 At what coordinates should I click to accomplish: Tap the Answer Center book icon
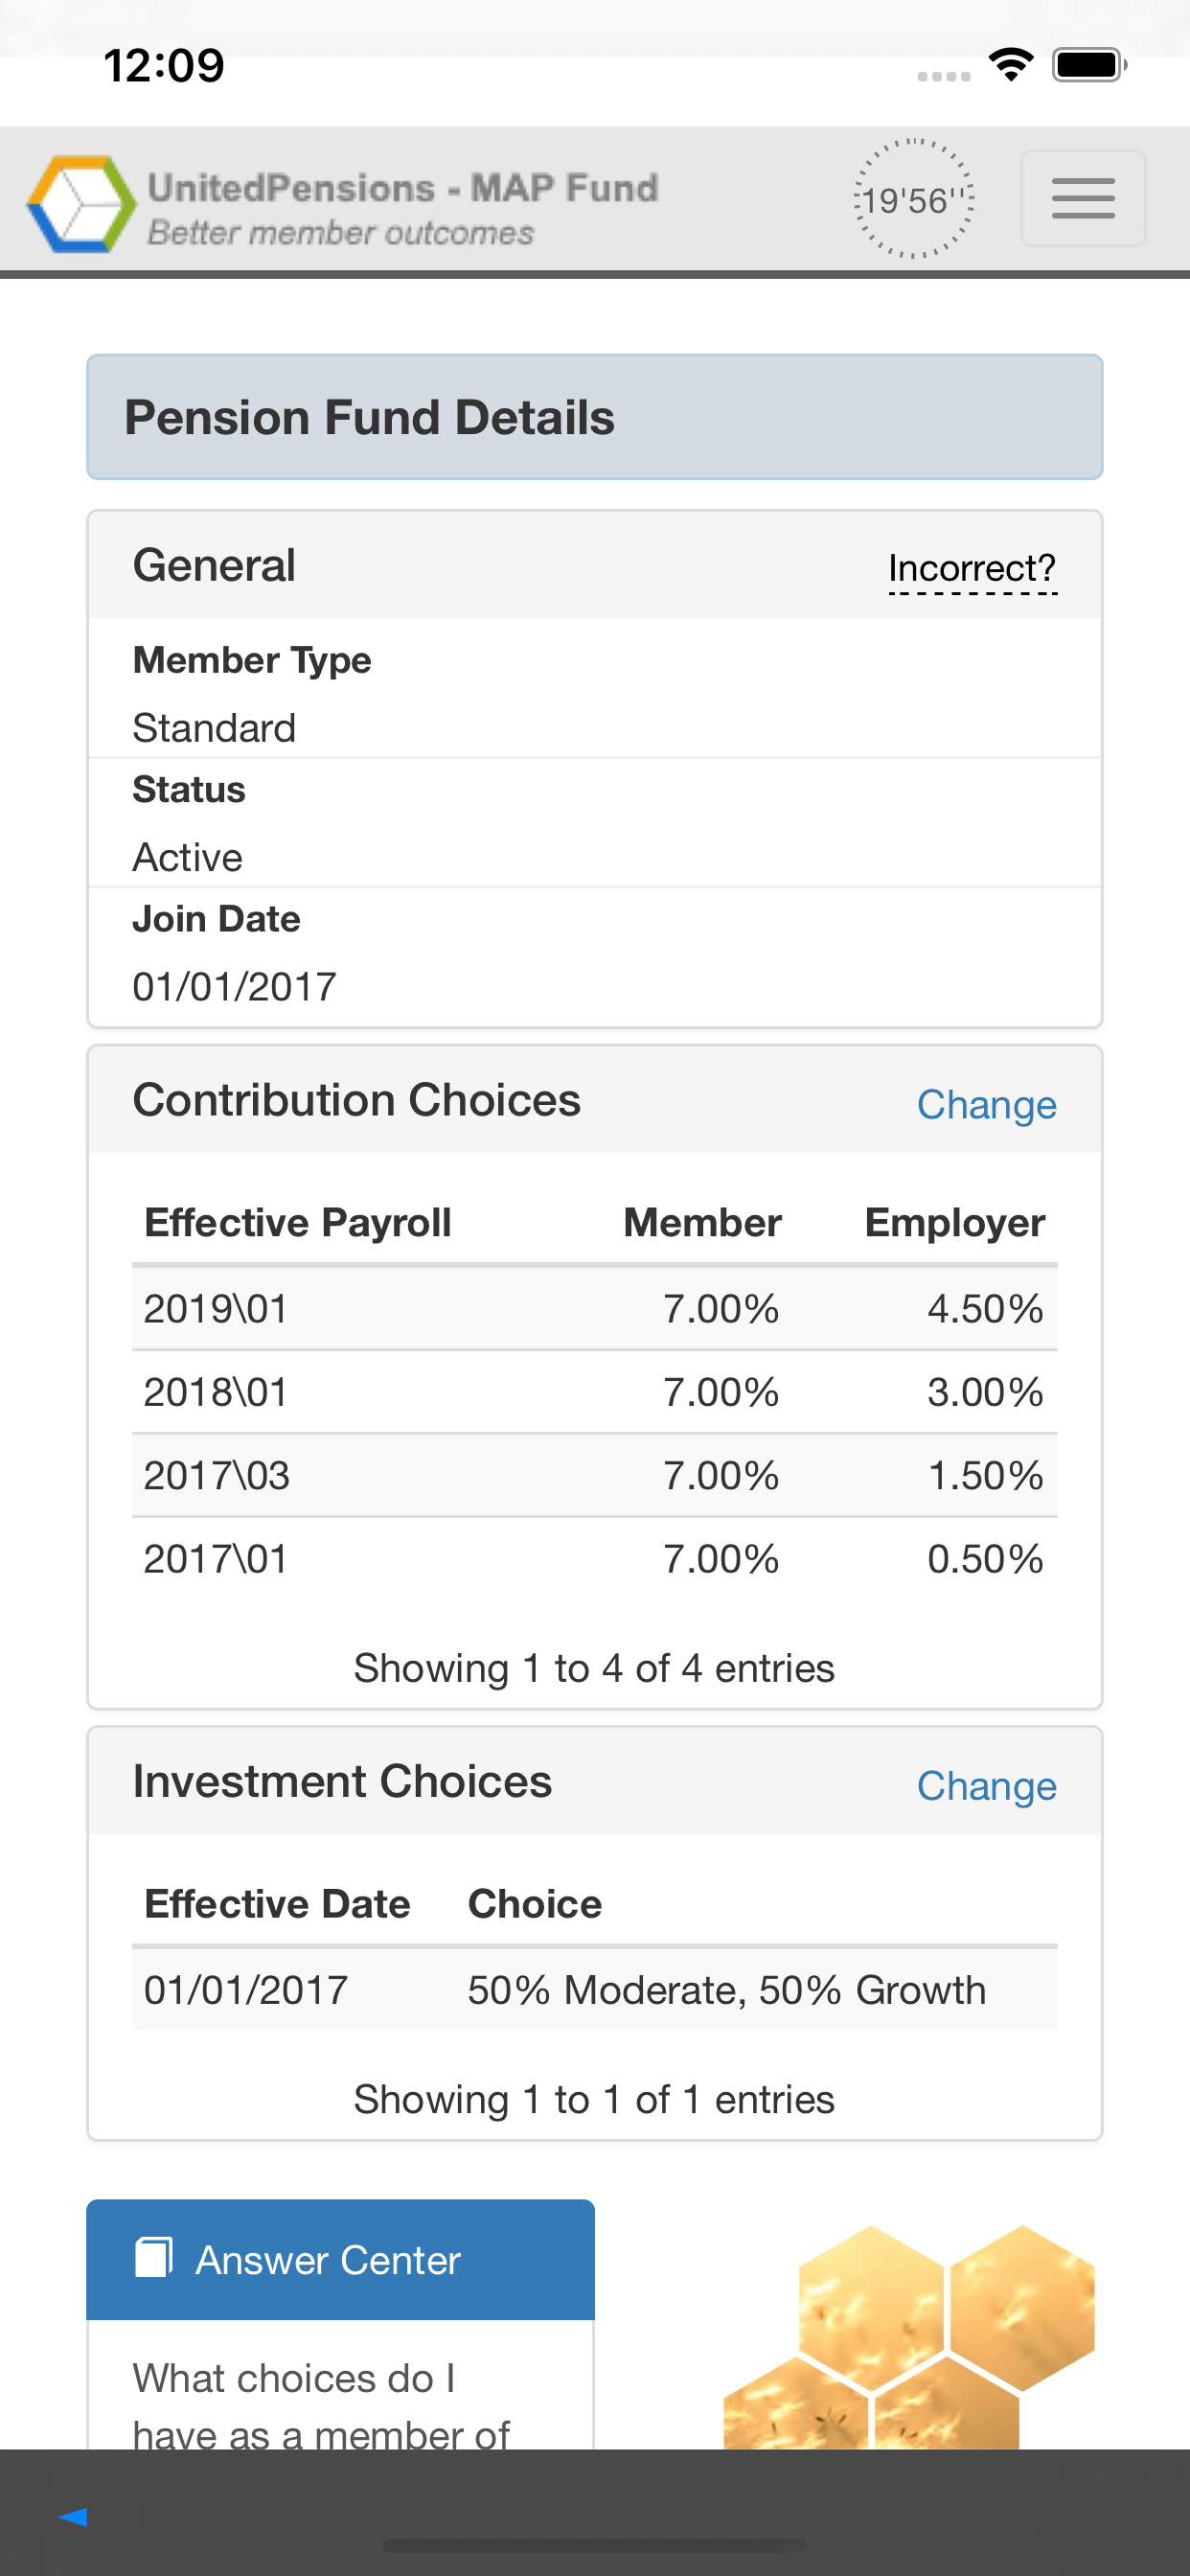[154, 2257]
